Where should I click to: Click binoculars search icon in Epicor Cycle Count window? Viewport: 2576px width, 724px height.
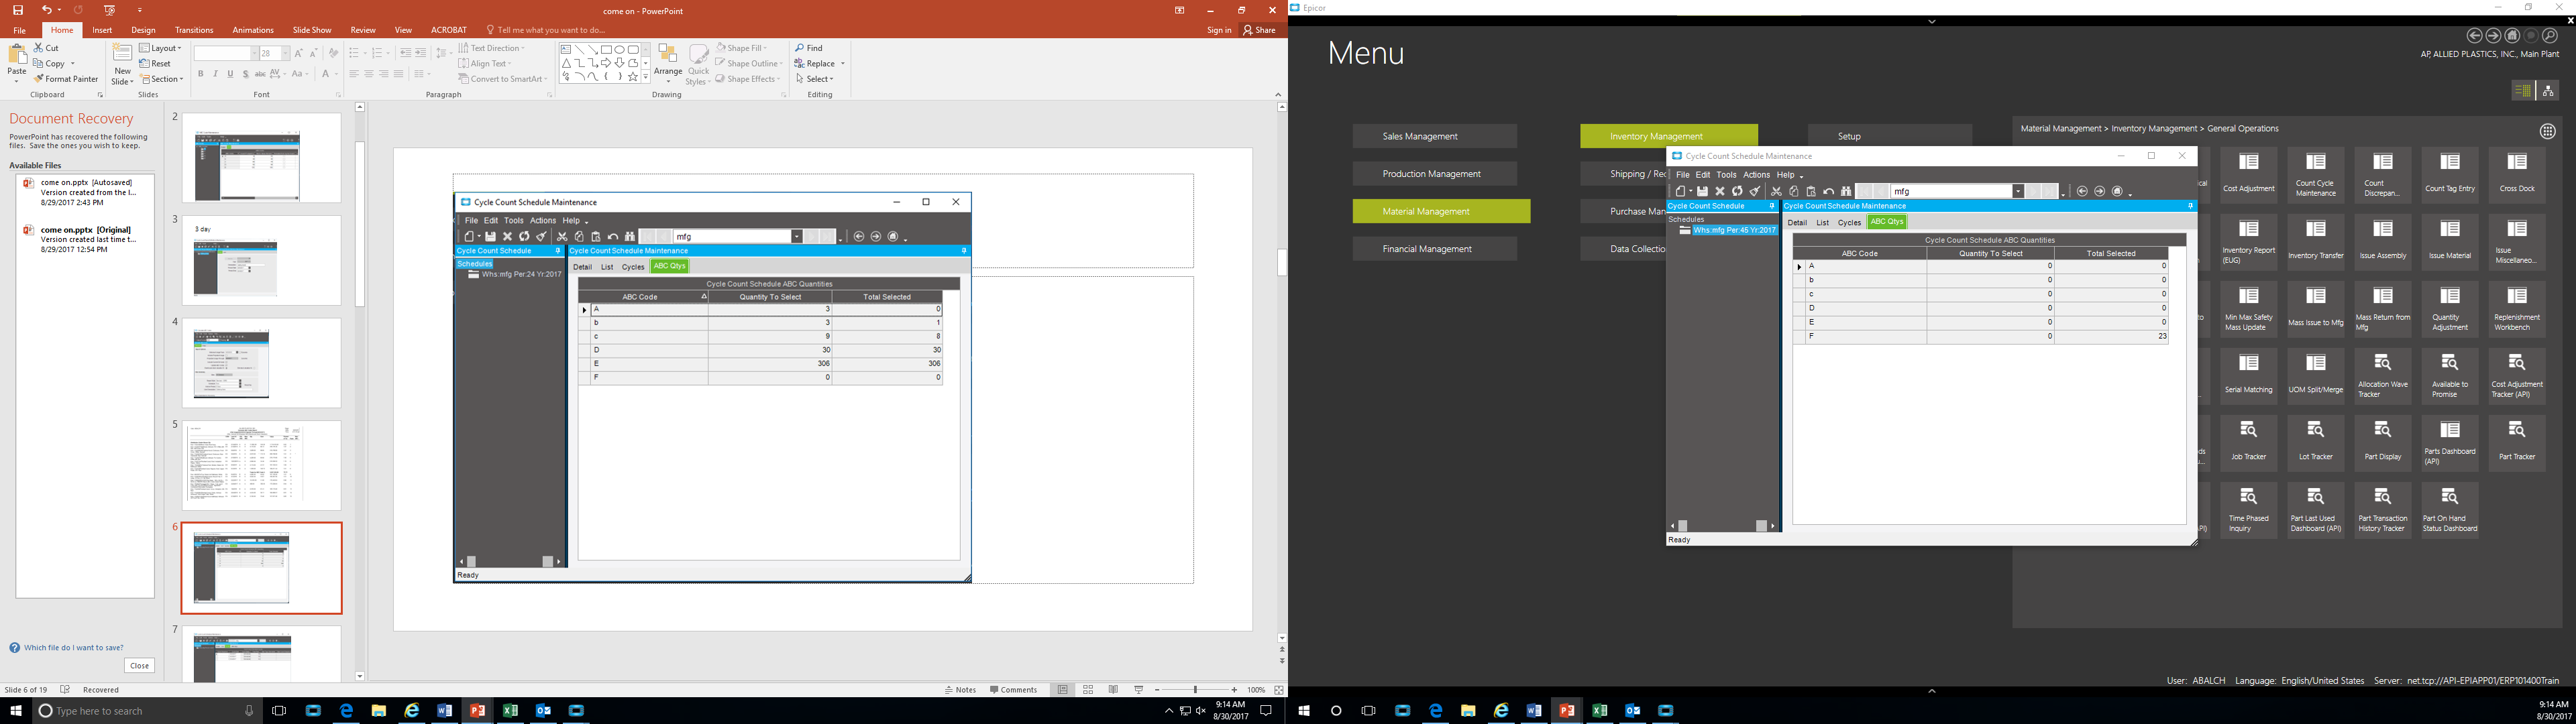1846,191
